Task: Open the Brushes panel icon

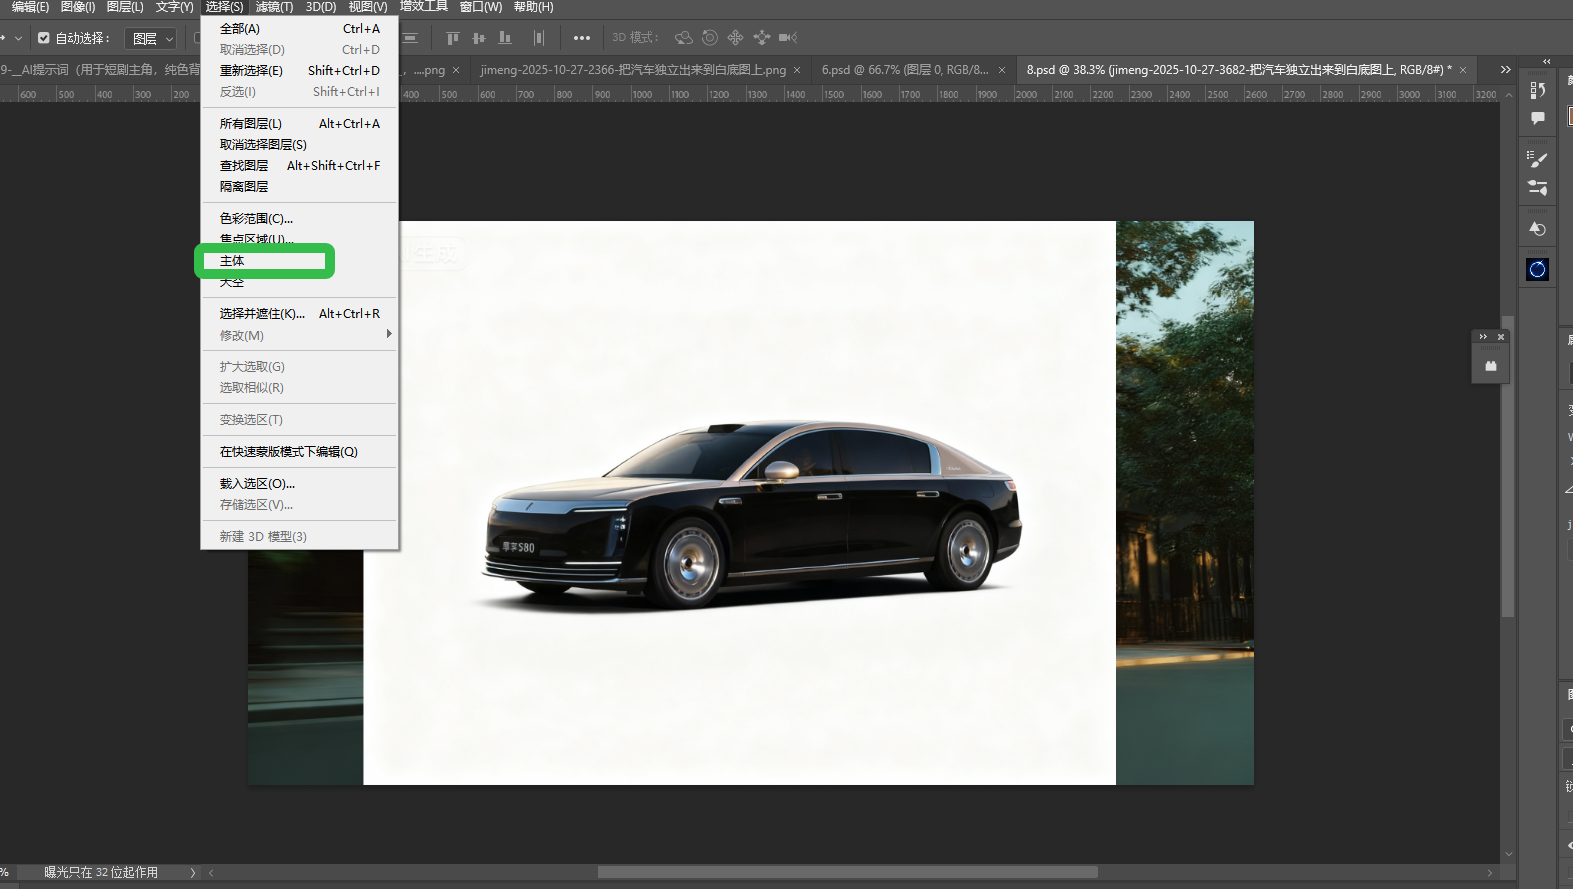Action: click(1537, 158)
